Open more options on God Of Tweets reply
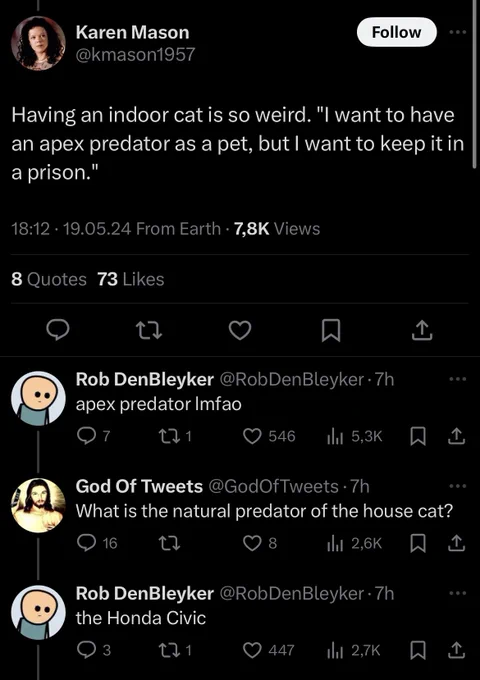Viewport: 480px width, 680px height. (x=458, y=486)
